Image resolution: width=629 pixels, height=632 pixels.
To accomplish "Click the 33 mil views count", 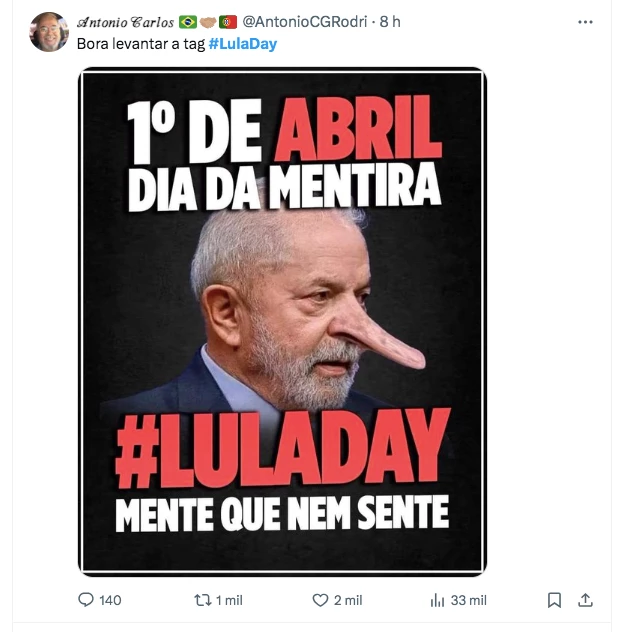I will [468, 600].
